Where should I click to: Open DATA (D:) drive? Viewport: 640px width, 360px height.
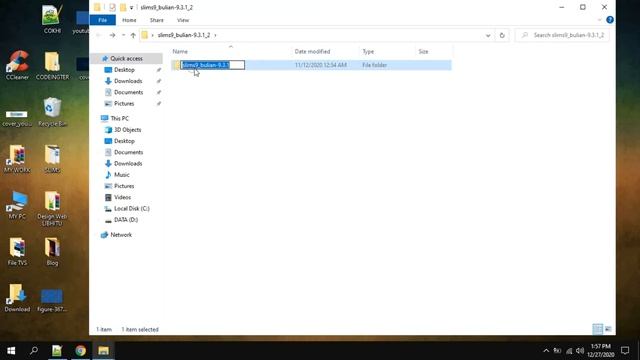[x=126, y=220]
